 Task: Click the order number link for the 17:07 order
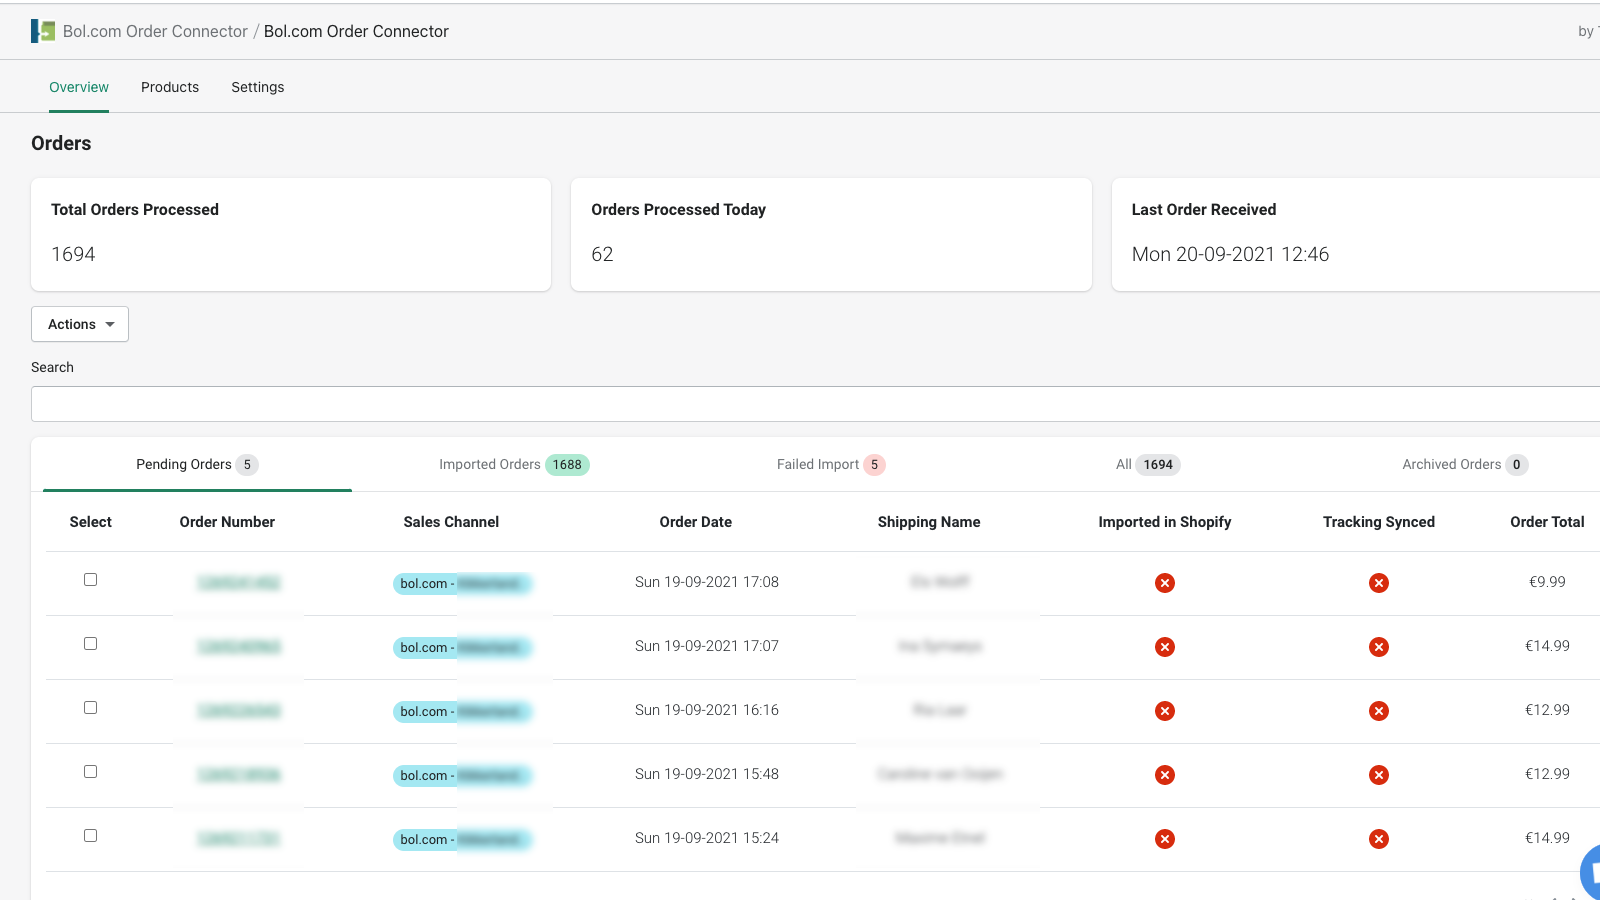pyautogui.click(x=239, y=647)
